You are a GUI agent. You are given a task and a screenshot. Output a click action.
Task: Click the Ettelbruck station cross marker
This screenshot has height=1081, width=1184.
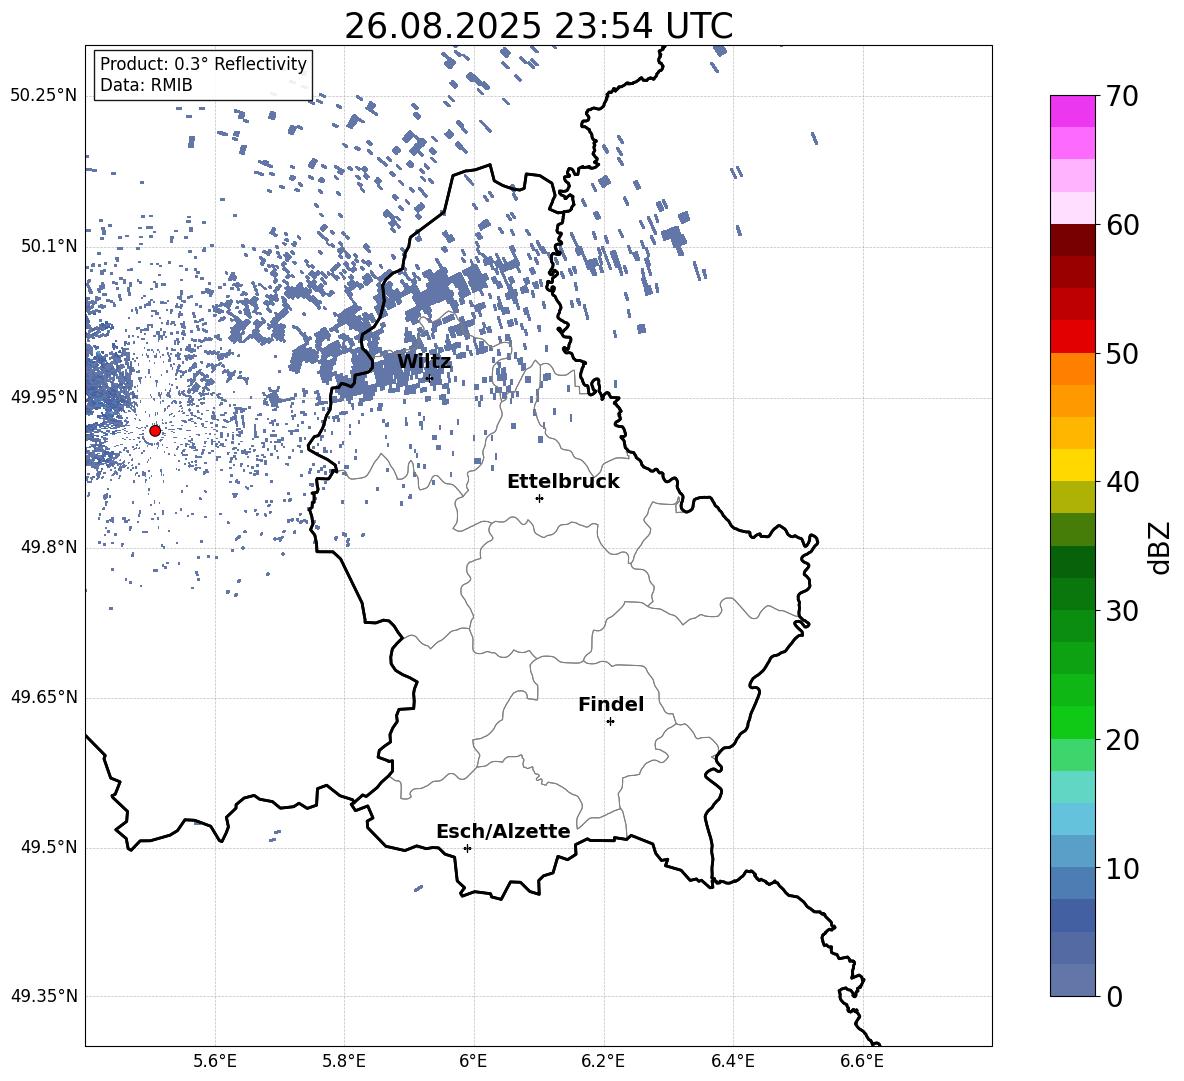[x=539, y=498]
